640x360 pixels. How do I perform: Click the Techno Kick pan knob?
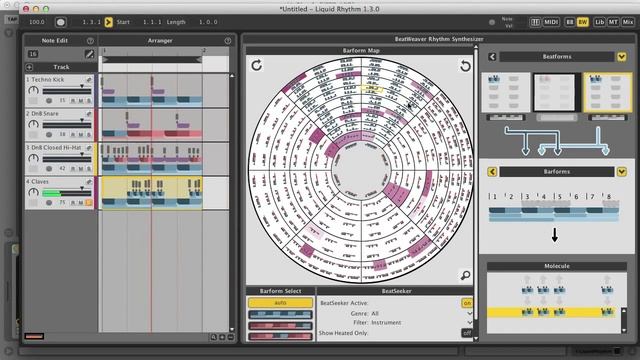click(x=33, y=90)
